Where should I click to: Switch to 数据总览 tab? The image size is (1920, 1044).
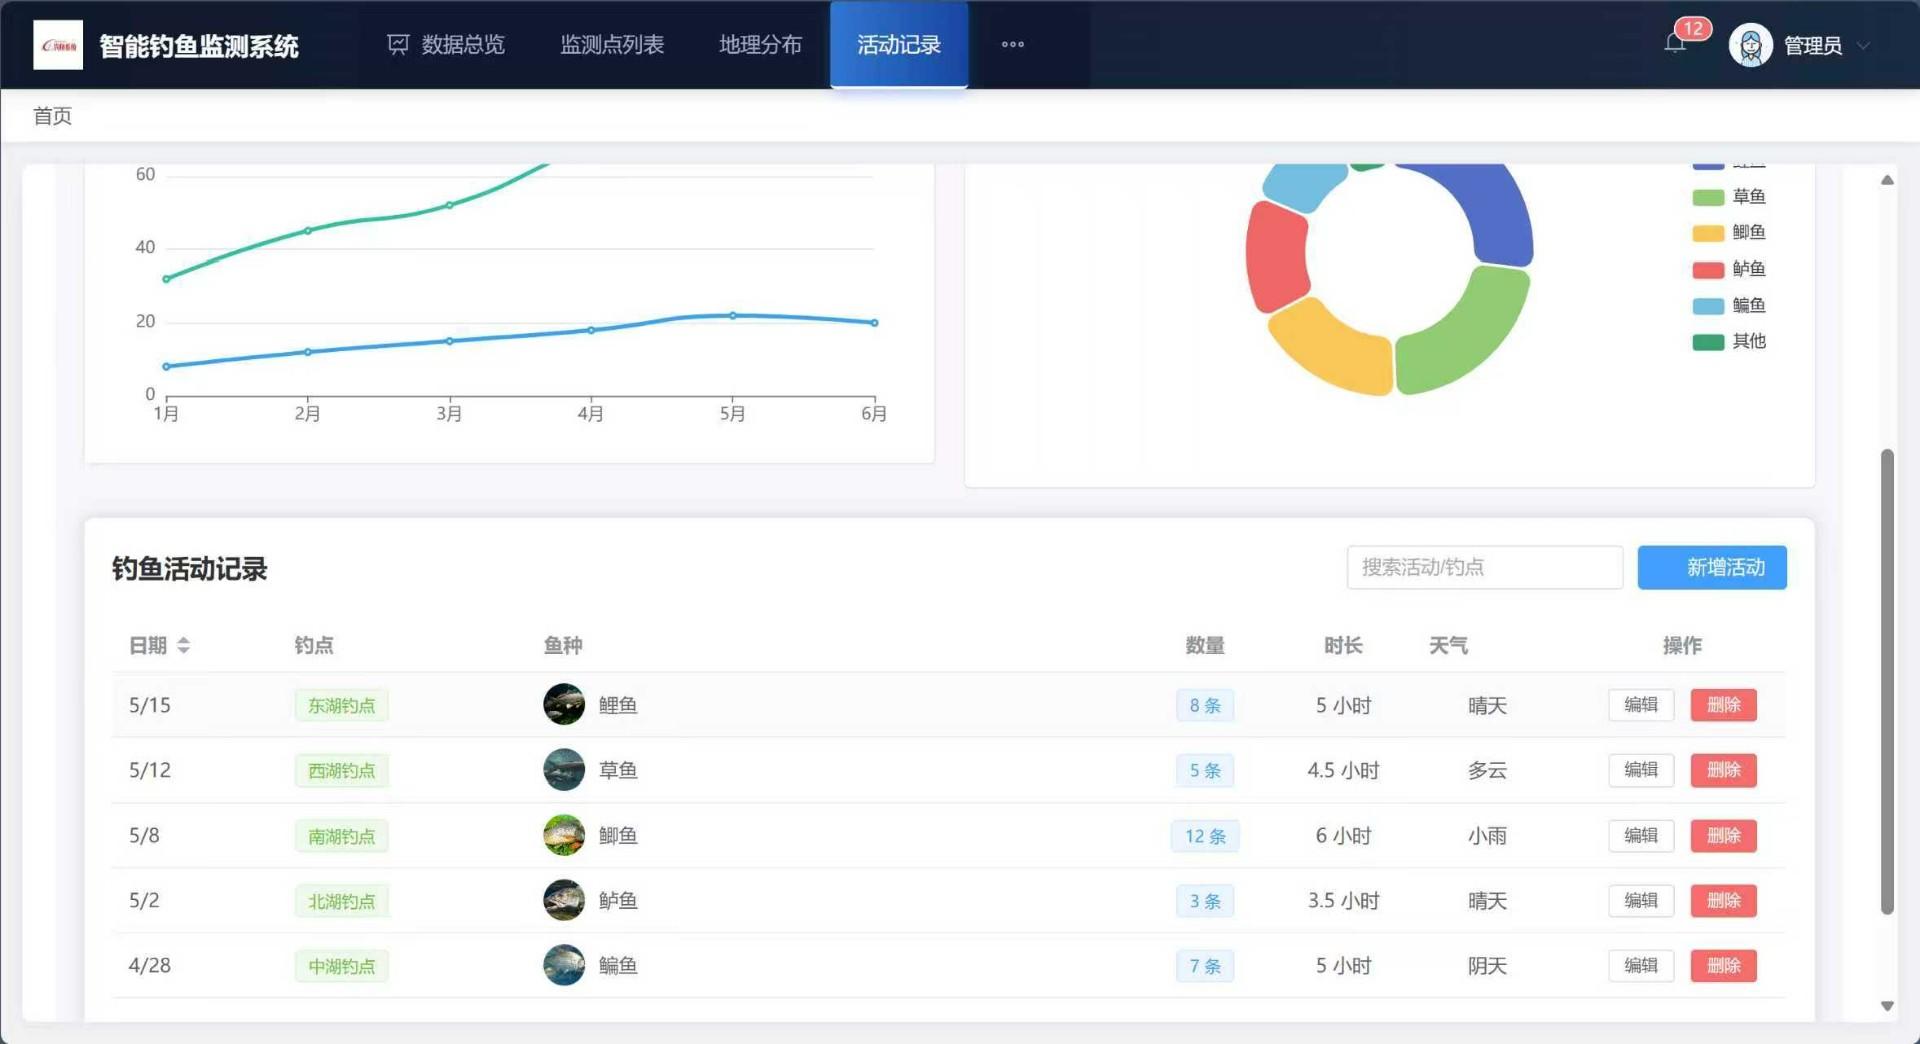446,45
